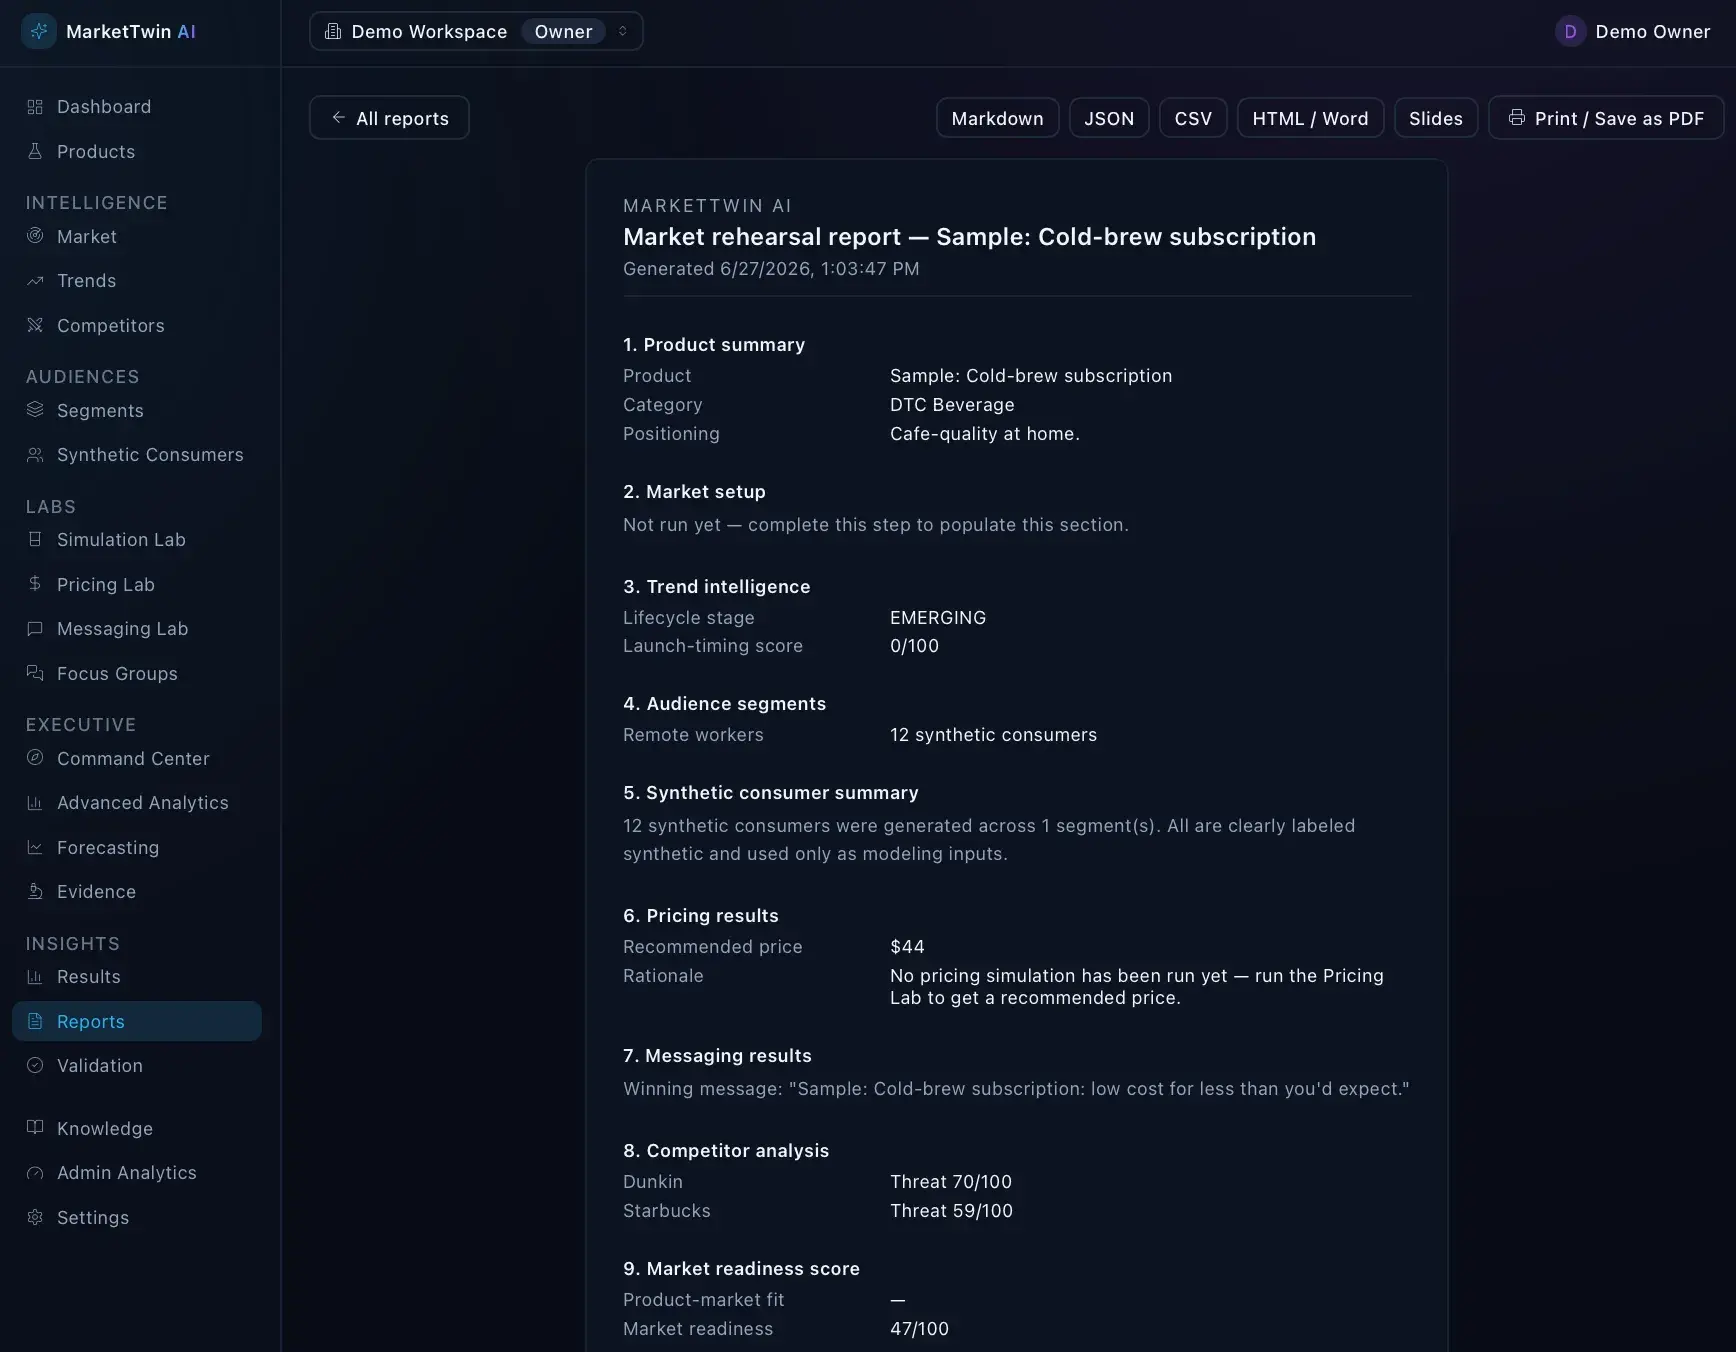Click the Forecasting chart icon
This screenshot has height=1352, width=1736.
tap(35, 847)
